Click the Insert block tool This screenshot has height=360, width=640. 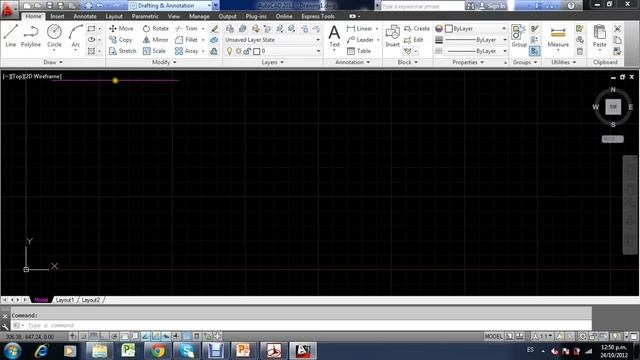click(x=392, y=36)
